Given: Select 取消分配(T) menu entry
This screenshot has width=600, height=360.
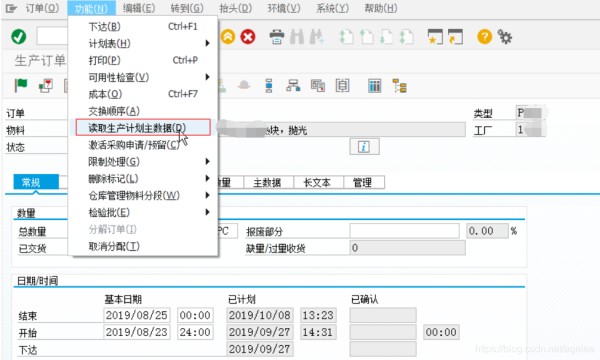Looking at the screenshot, I should [x=143, y=246].
